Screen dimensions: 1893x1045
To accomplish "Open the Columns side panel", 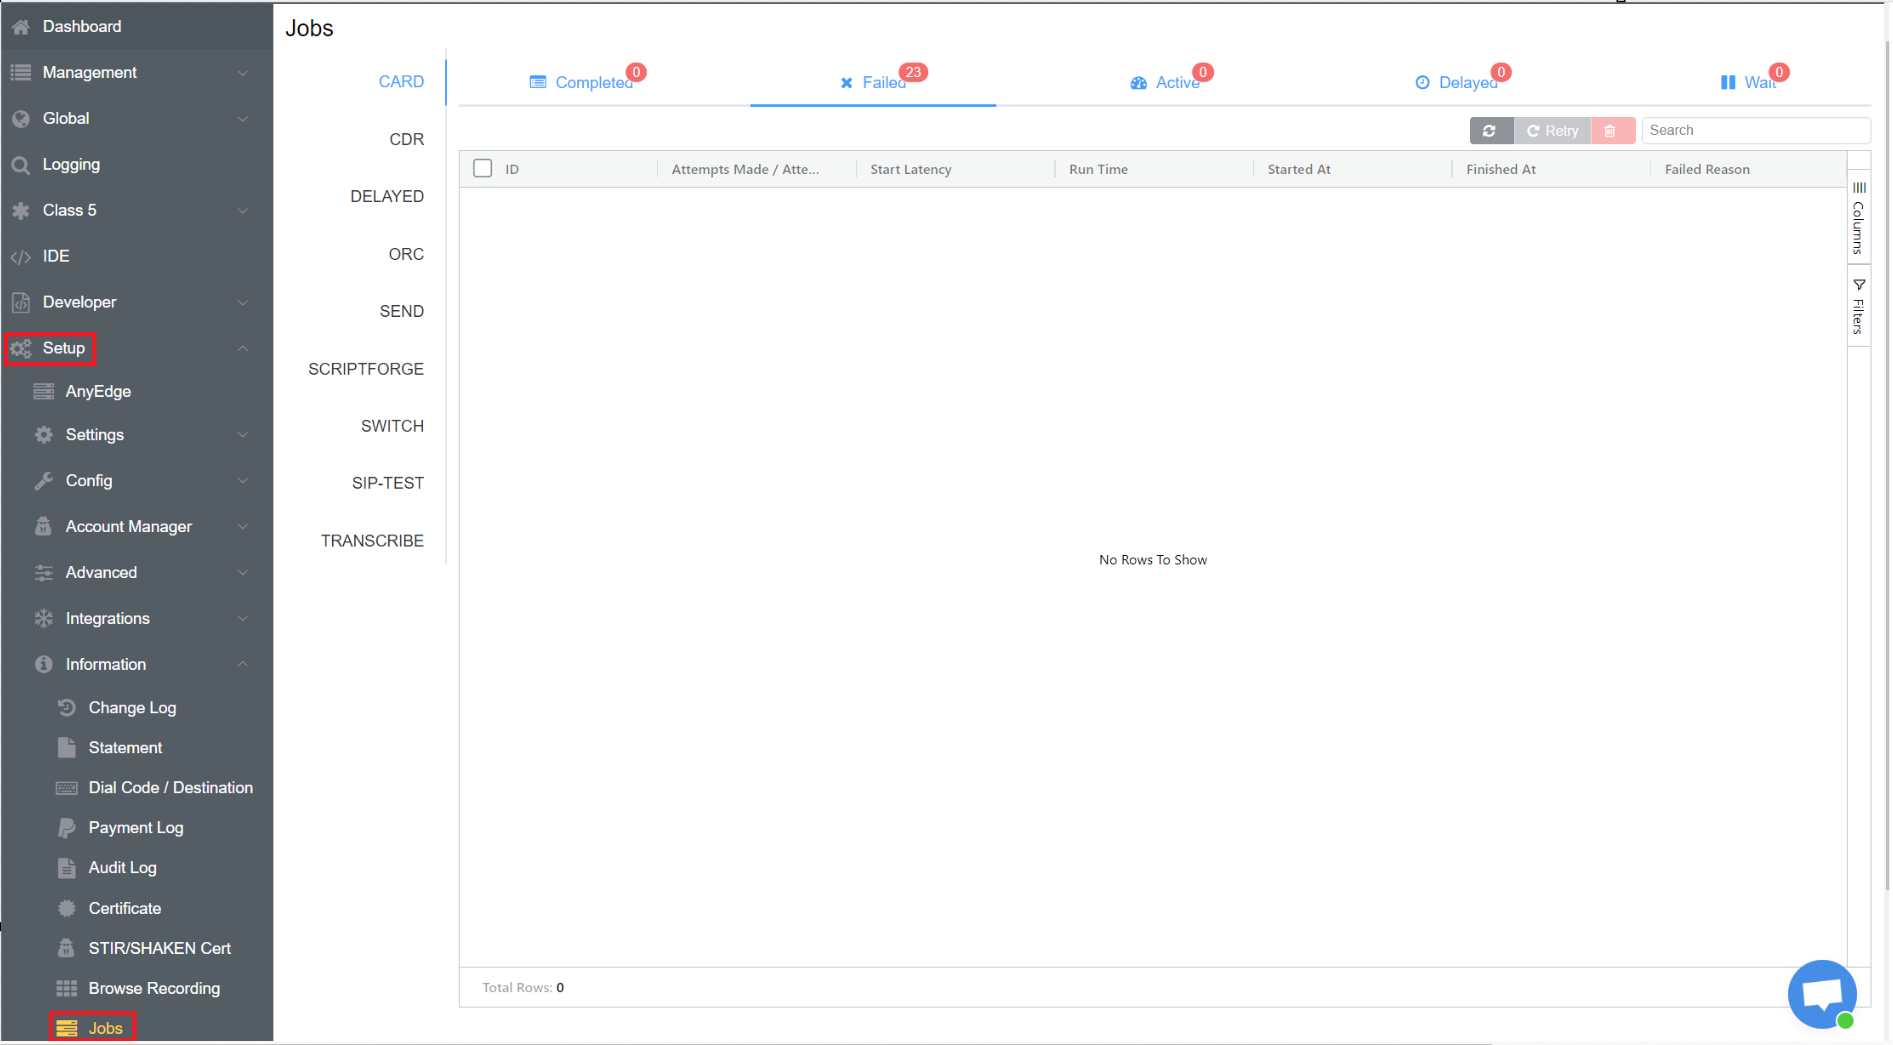I will coord(1858,218).
